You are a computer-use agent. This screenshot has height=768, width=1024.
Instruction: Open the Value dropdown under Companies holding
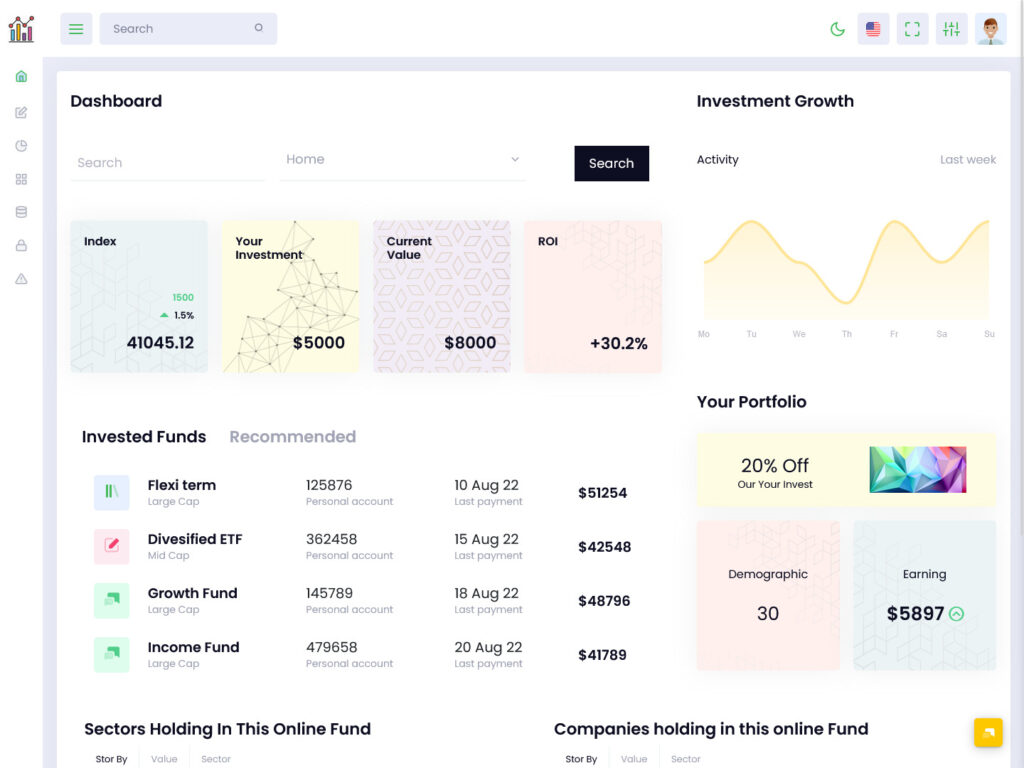coord(634,759)
